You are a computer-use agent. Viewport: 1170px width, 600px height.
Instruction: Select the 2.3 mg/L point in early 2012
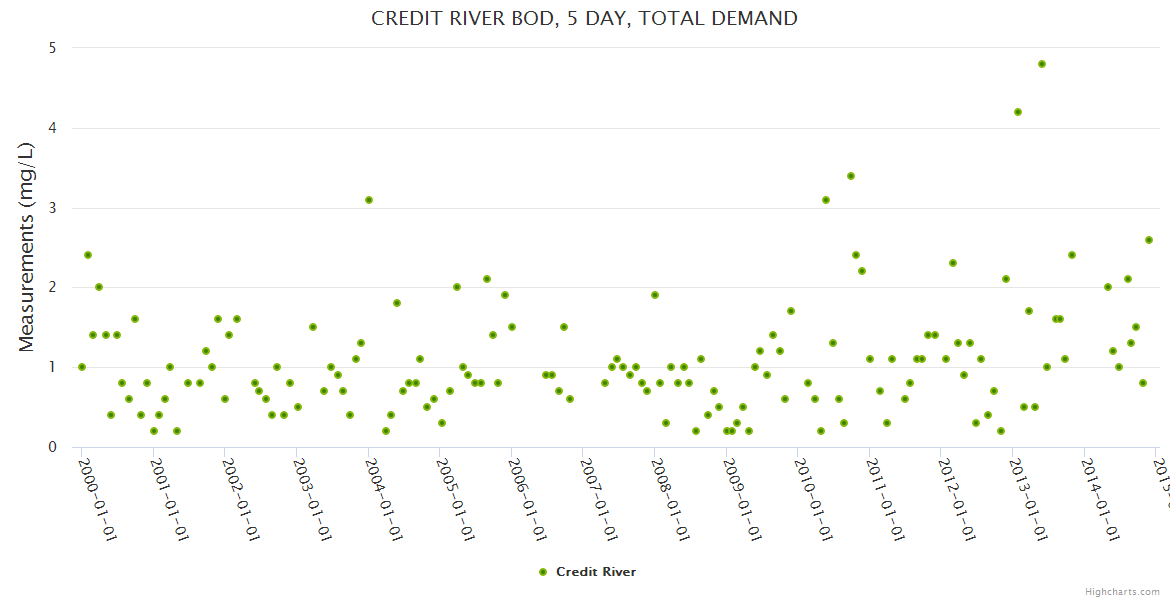953,263
